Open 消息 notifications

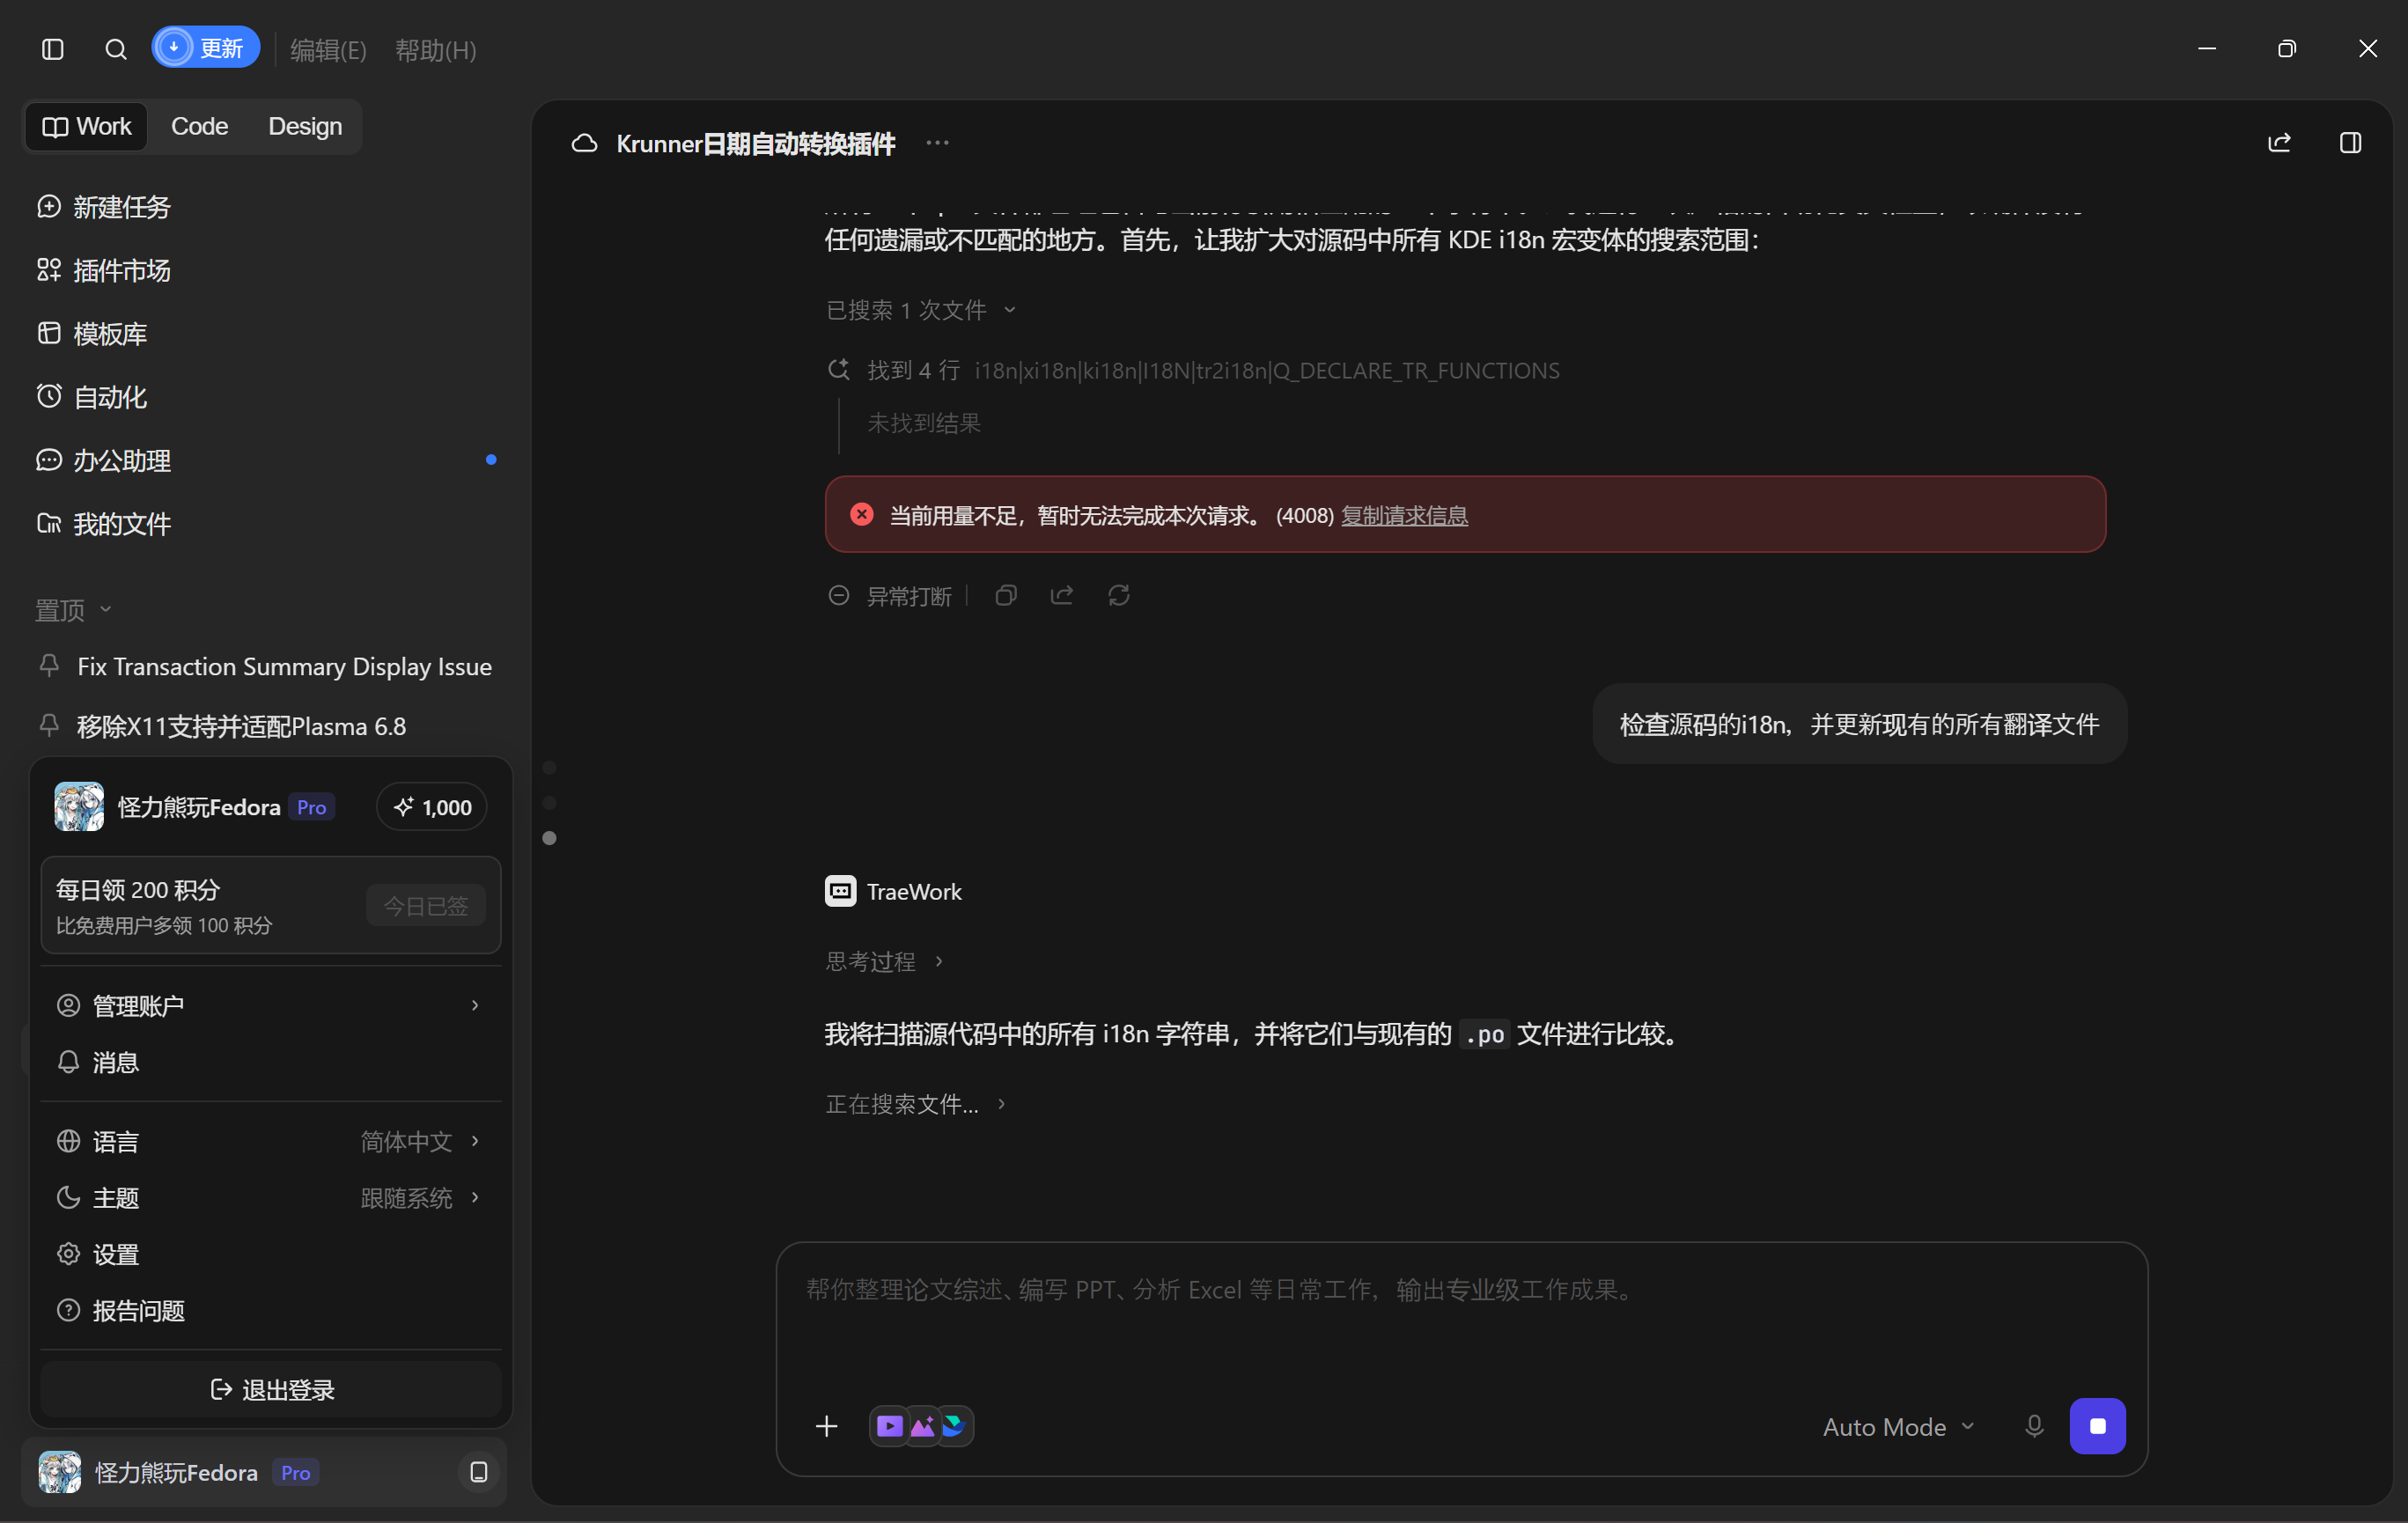point(270,1062)
